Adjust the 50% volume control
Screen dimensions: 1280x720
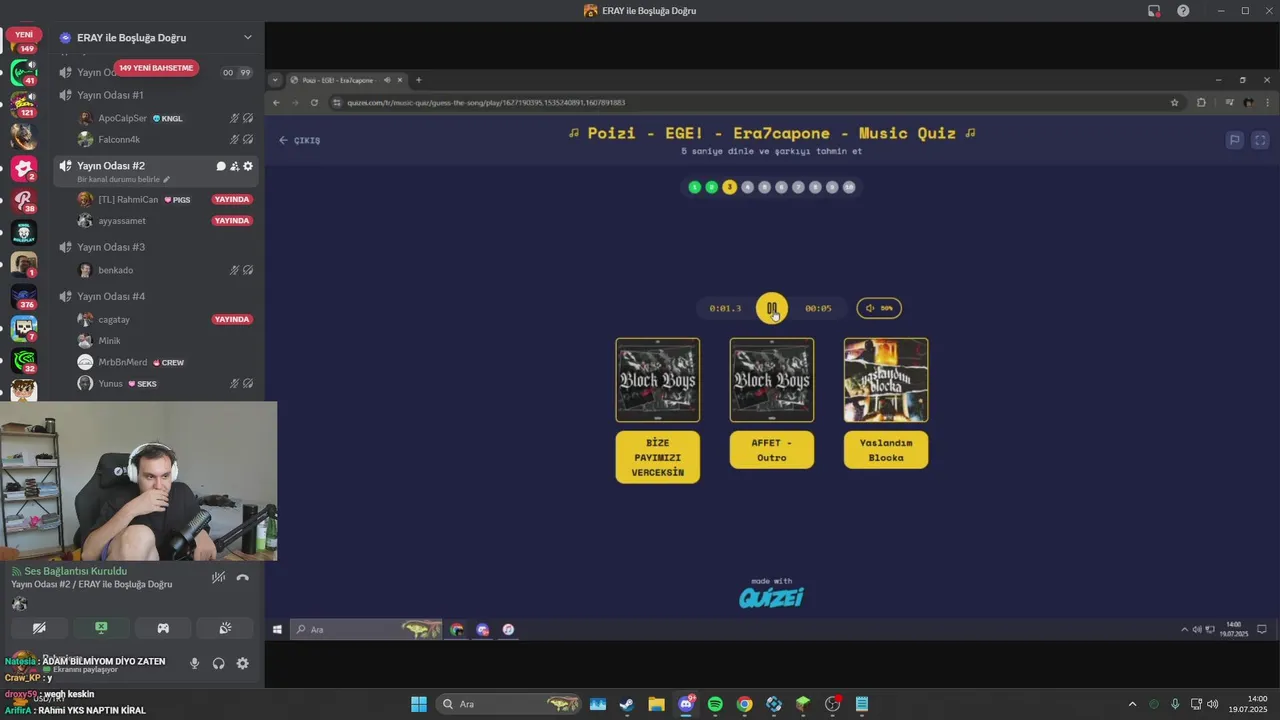(879, 308)
